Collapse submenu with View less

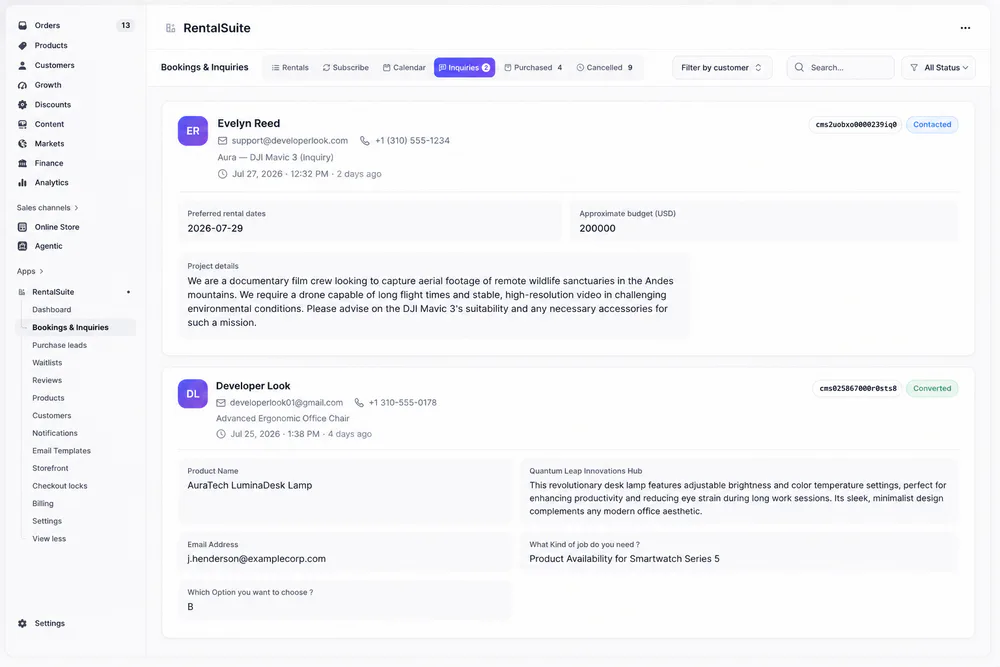(x=49, y=539)
